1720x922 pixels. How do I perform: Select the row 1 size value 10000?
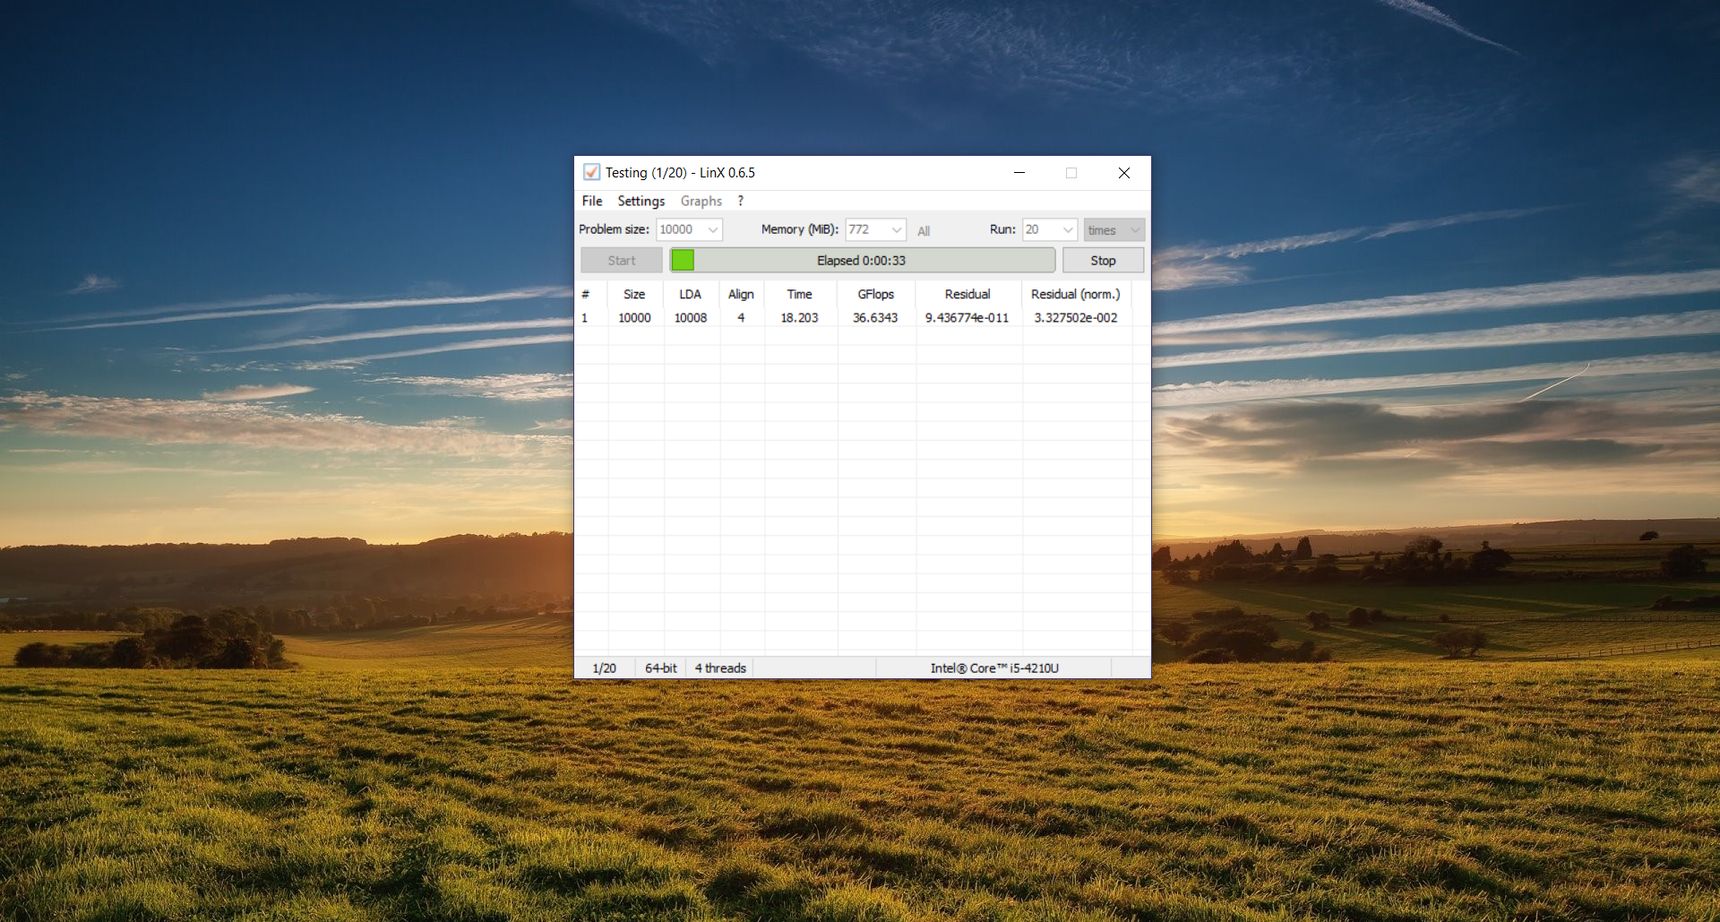tap(634, 318)
